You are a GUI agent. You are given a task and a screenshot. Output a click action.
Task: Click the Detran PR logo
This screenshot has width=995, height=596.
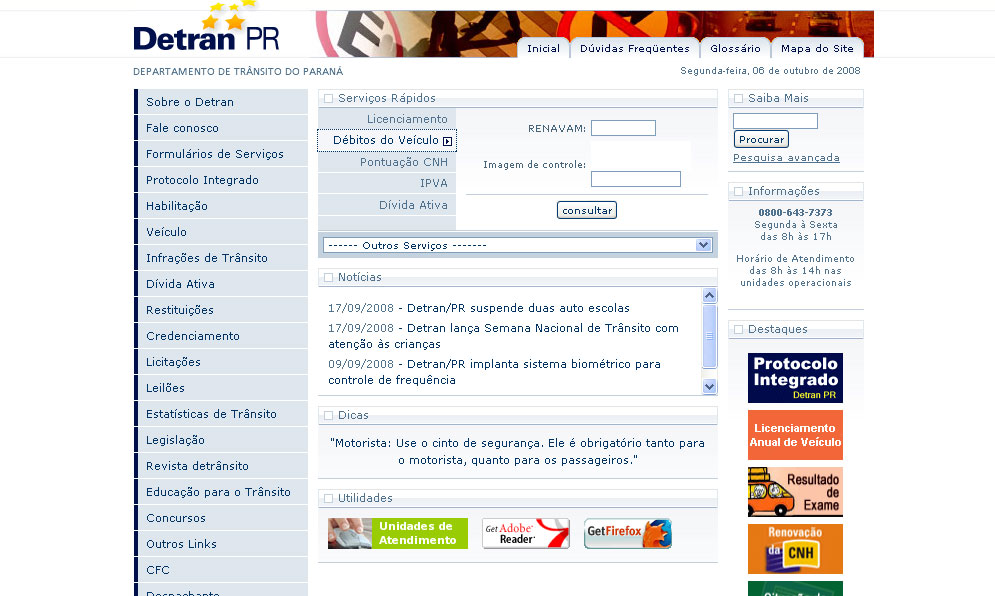pyautogui.click(x=206, y=32)
